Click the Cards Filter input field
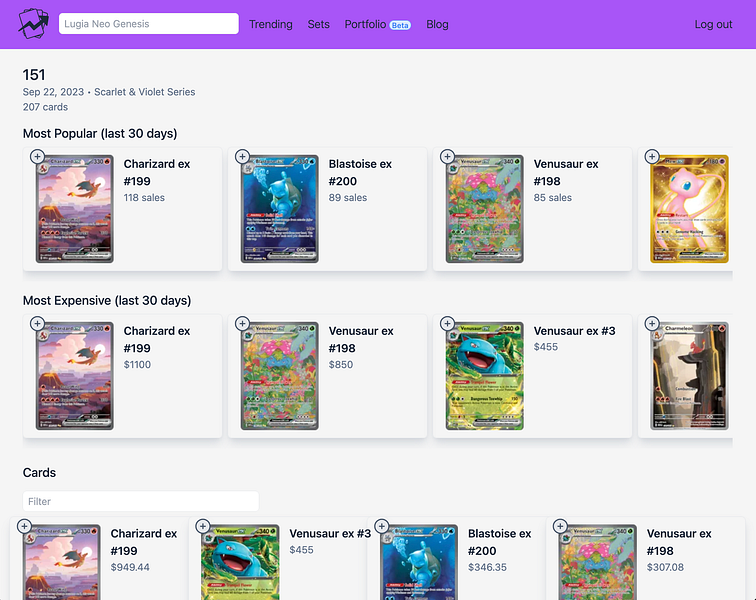Viewport: 756px width, 600px height. click(x=141, y=501)
